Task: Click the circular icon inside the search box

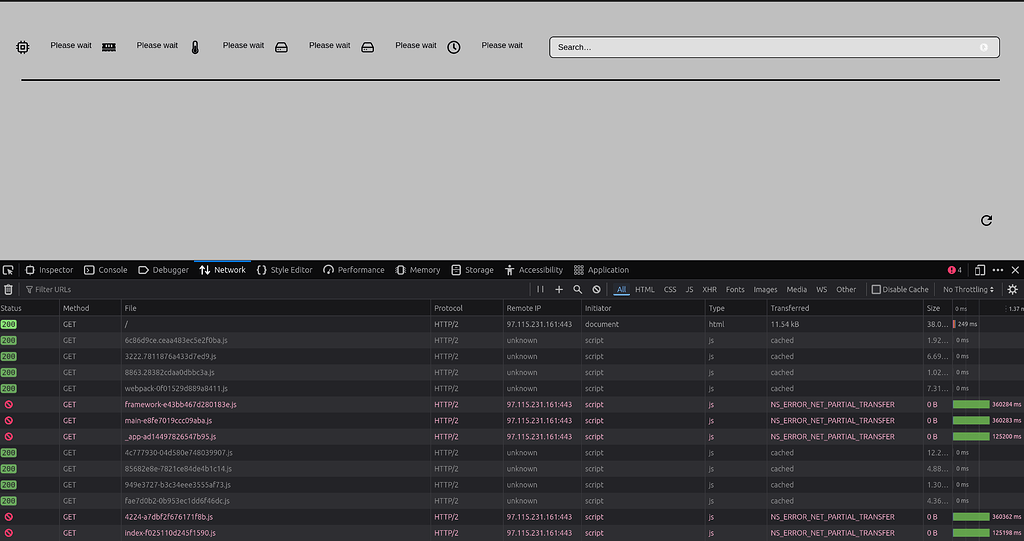Action: [x=984, y=47]
